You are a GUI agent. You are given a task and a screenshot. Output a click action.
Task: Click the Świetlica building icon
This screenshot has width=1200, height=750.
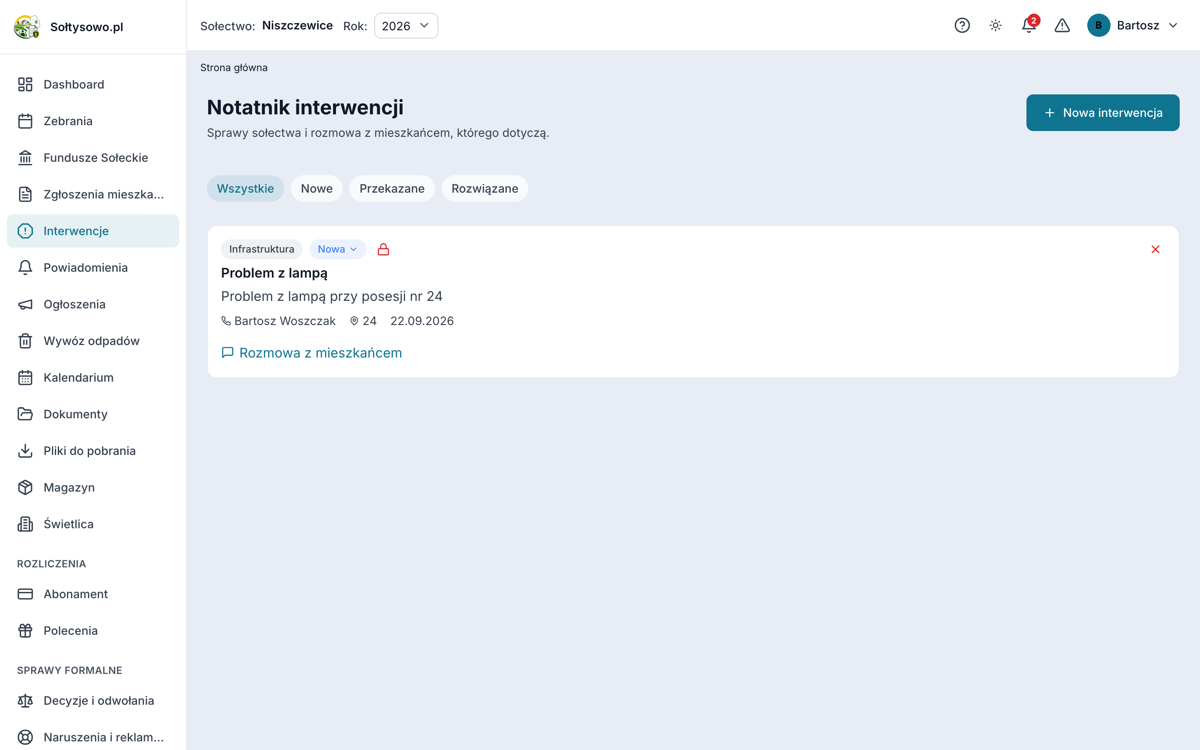pyautogui.click(x=25, y=524)
